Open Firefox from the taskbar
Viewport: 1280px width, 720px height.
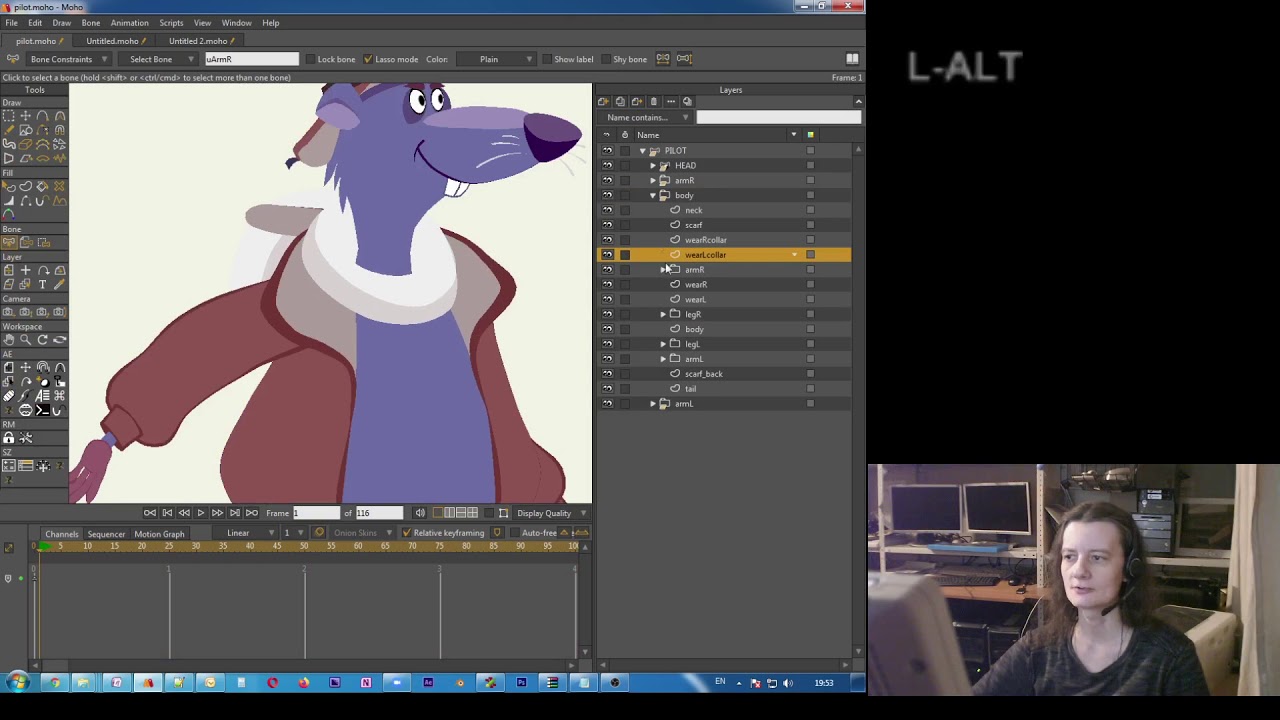click(303, 683)
